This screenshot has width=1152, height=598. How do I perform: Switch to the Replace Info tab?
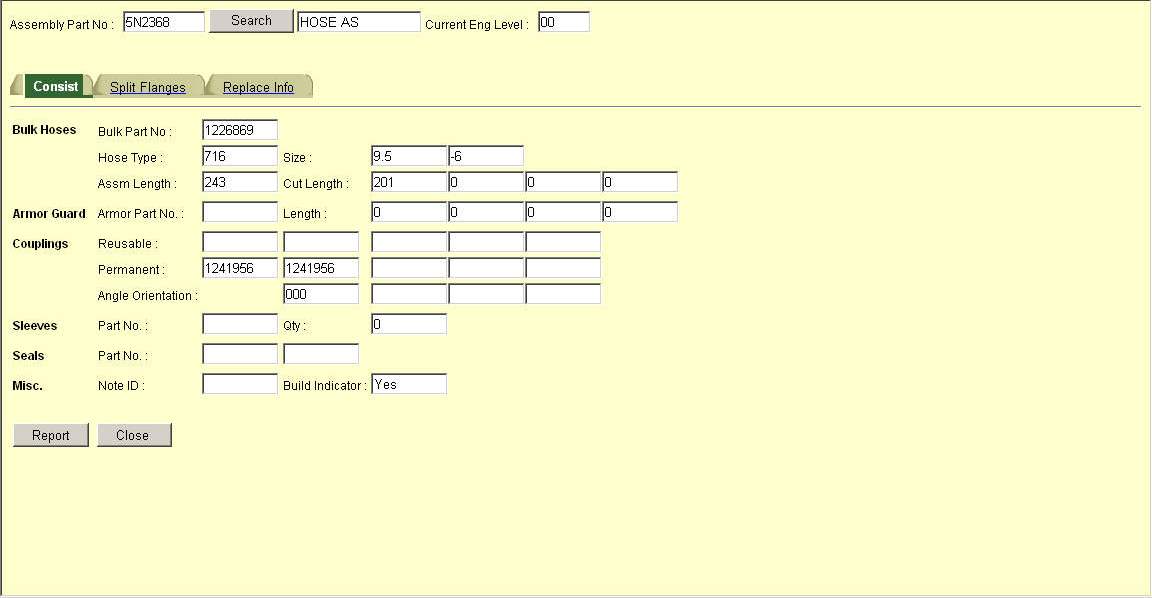[x=258, y=87]
